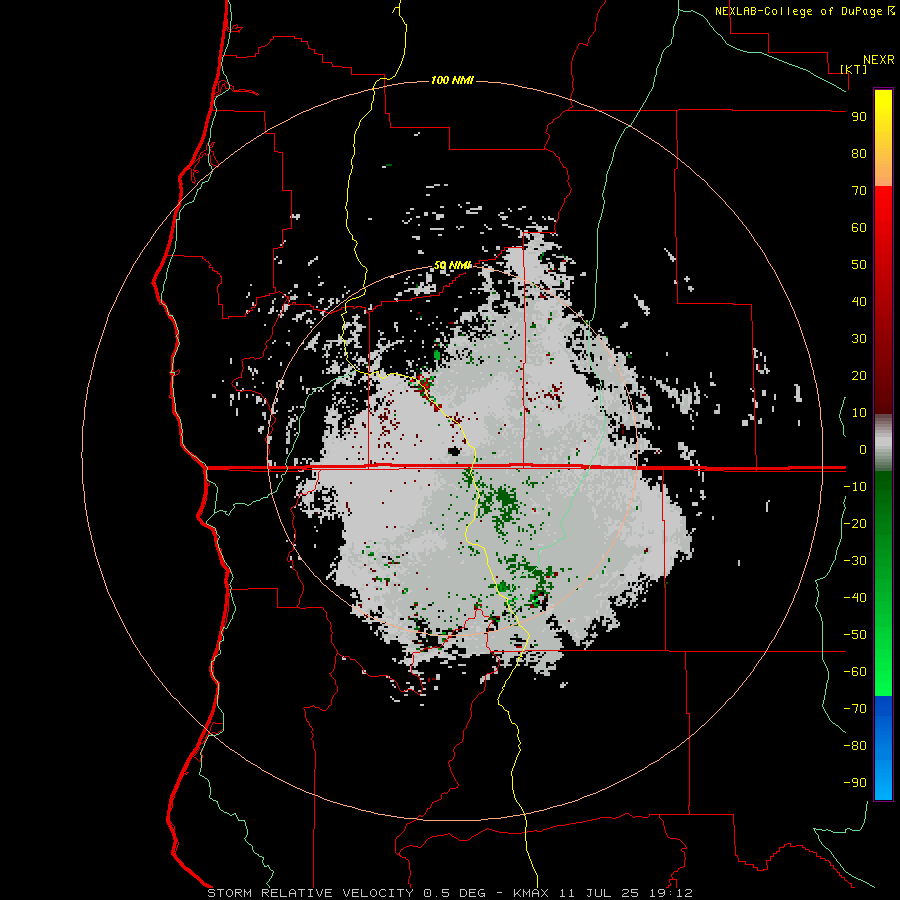900x900 pixels.
Task: Click the gray near-zero segment of the color bar
Action: (883, 443)
